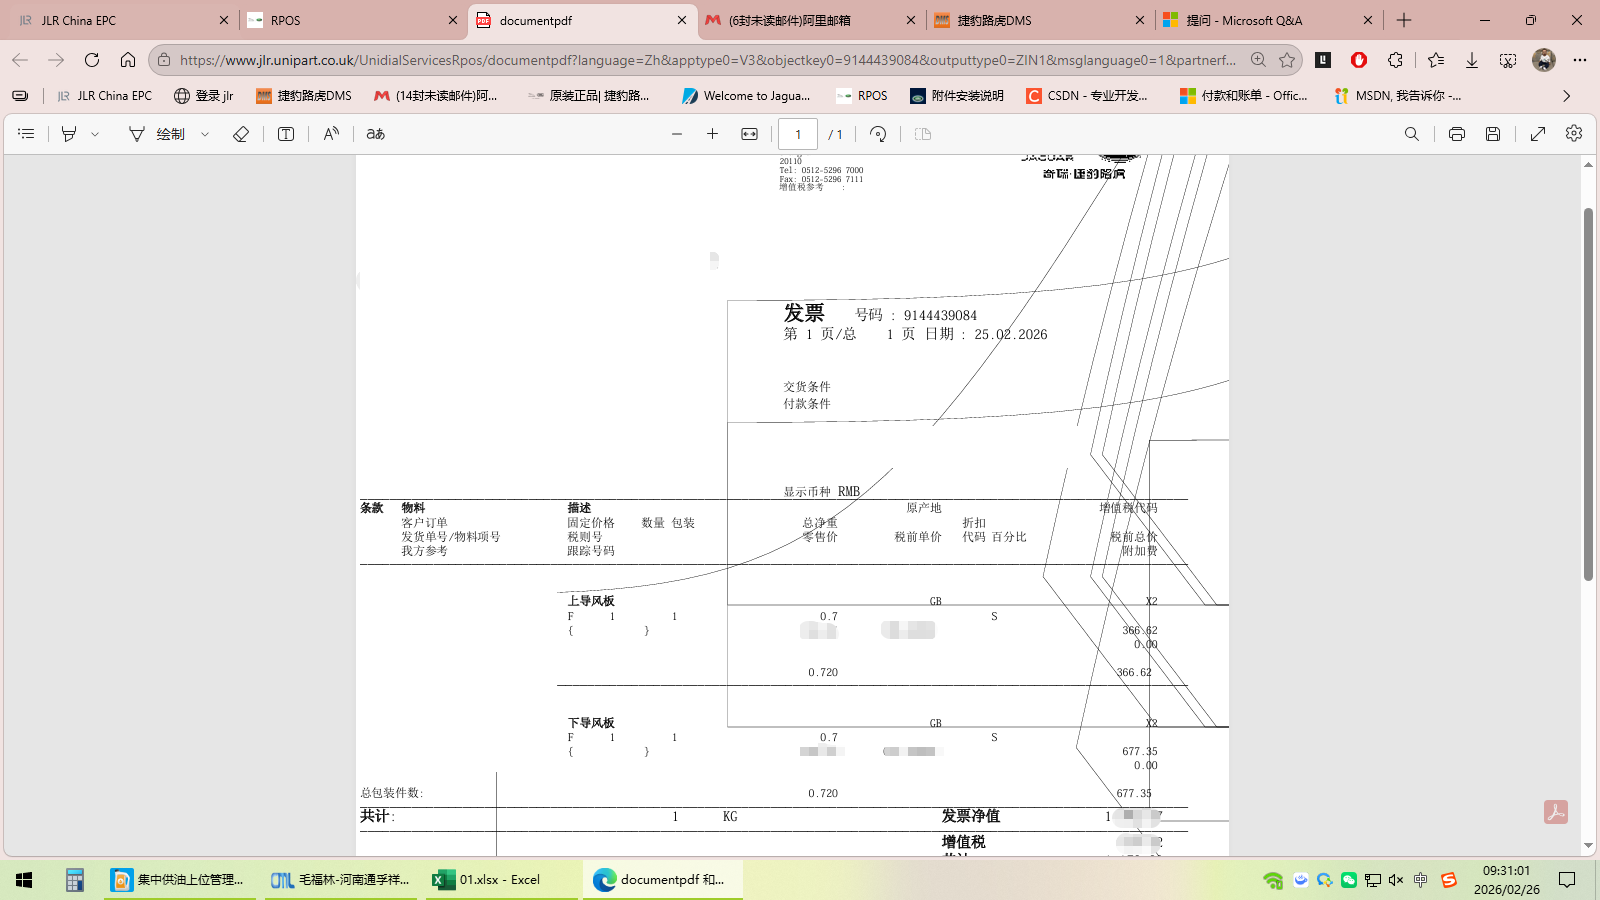Viewport: 1600px width, 900px height.
Task: Switch to the 捷豹路虎DMS browser tab
Action: [1040, 20]
